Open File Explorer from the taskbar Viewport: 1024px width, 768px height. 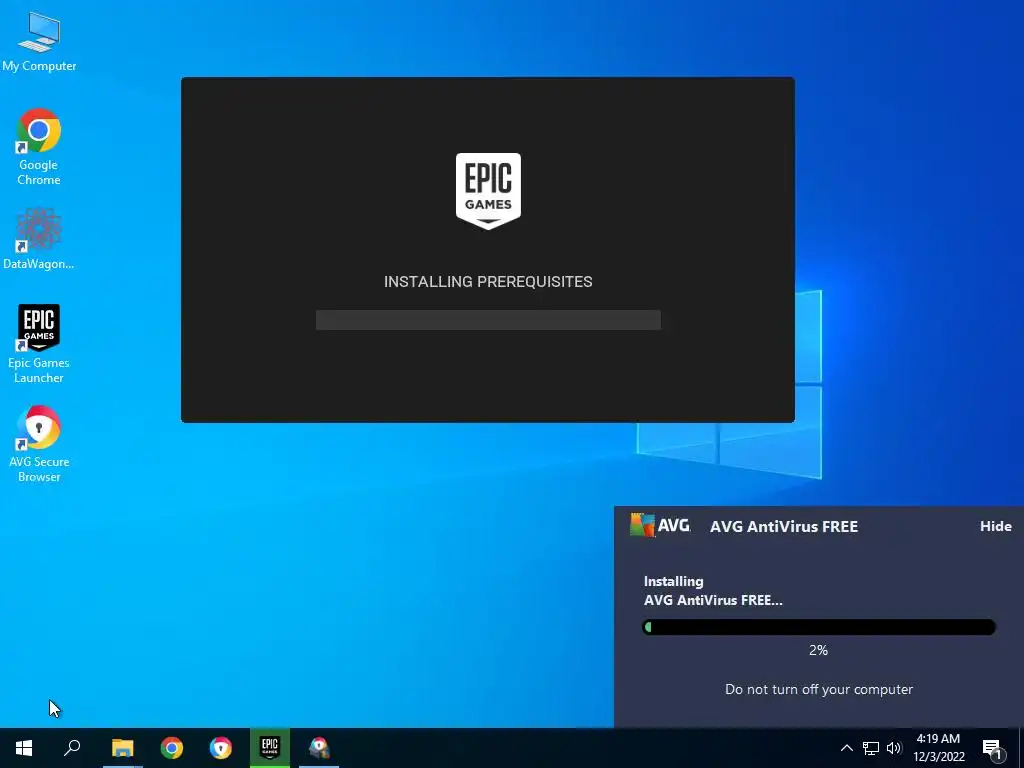[122, 748]
